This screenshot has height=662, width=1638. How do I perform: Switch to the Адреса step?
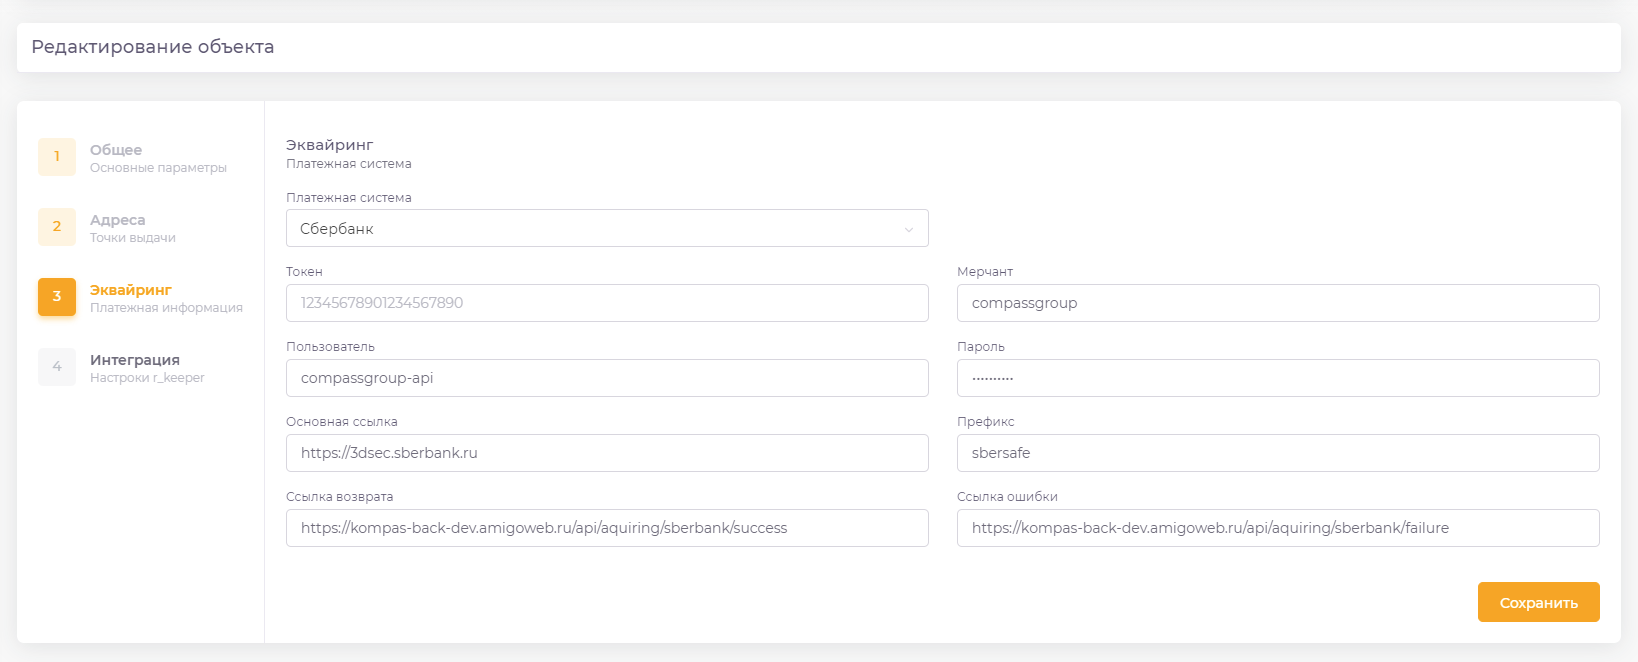point(117,220)
